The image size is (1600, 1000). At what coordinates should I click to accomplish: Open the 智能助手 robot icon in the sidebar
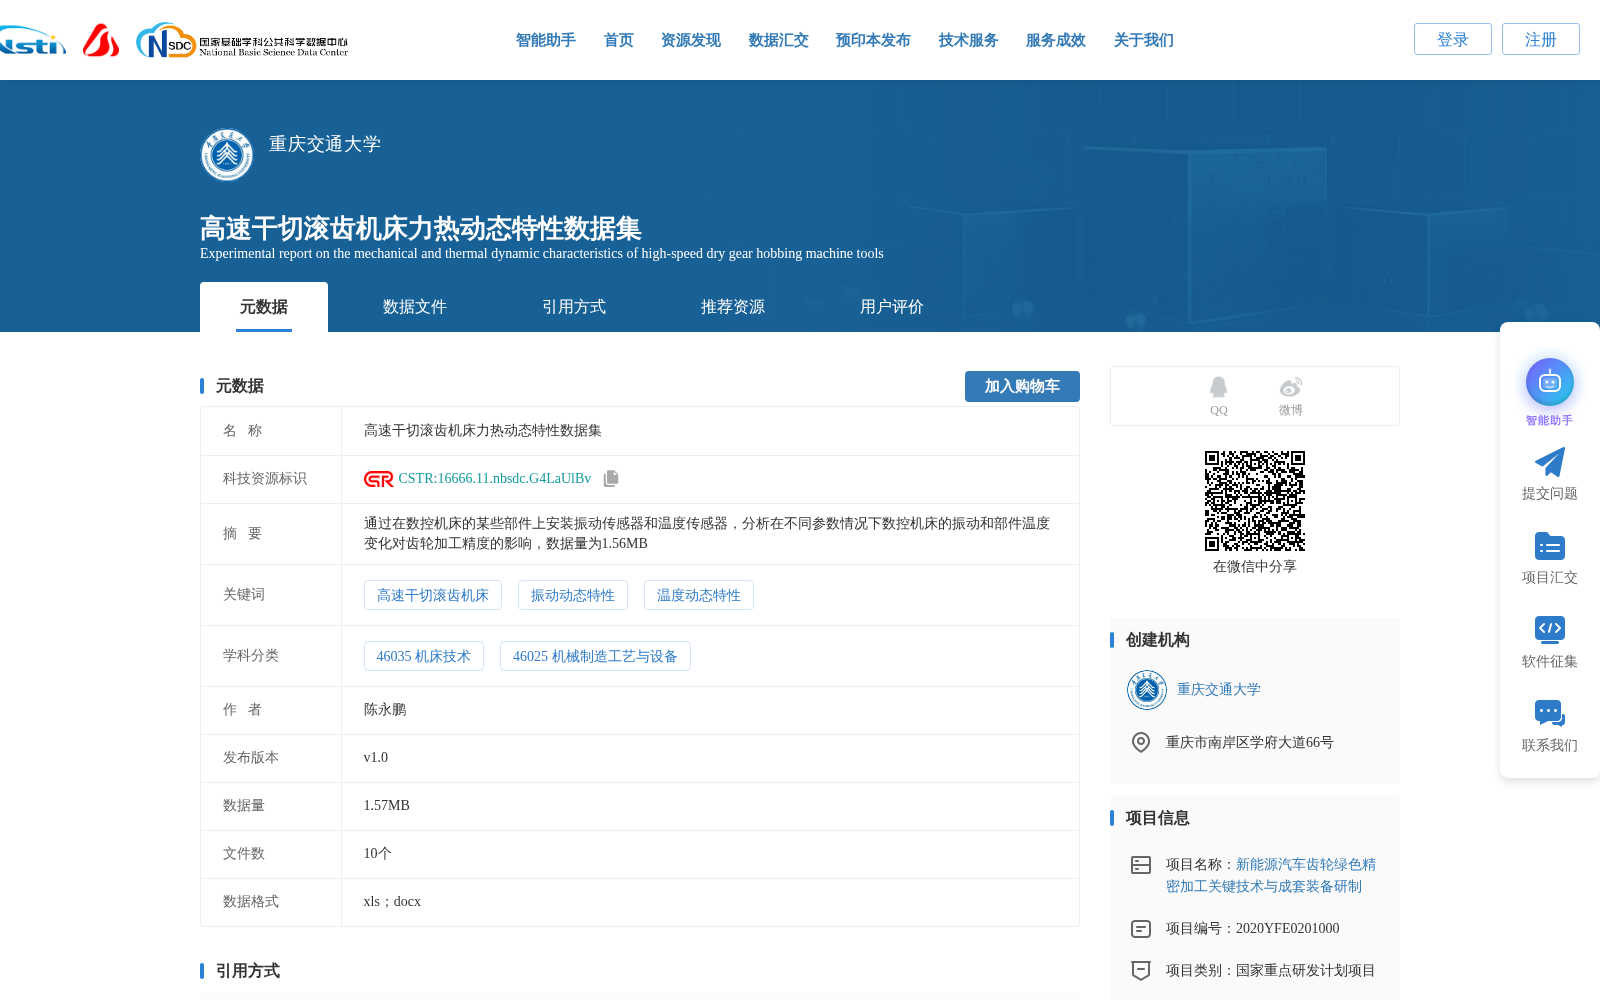click(x=1550, y=382)
